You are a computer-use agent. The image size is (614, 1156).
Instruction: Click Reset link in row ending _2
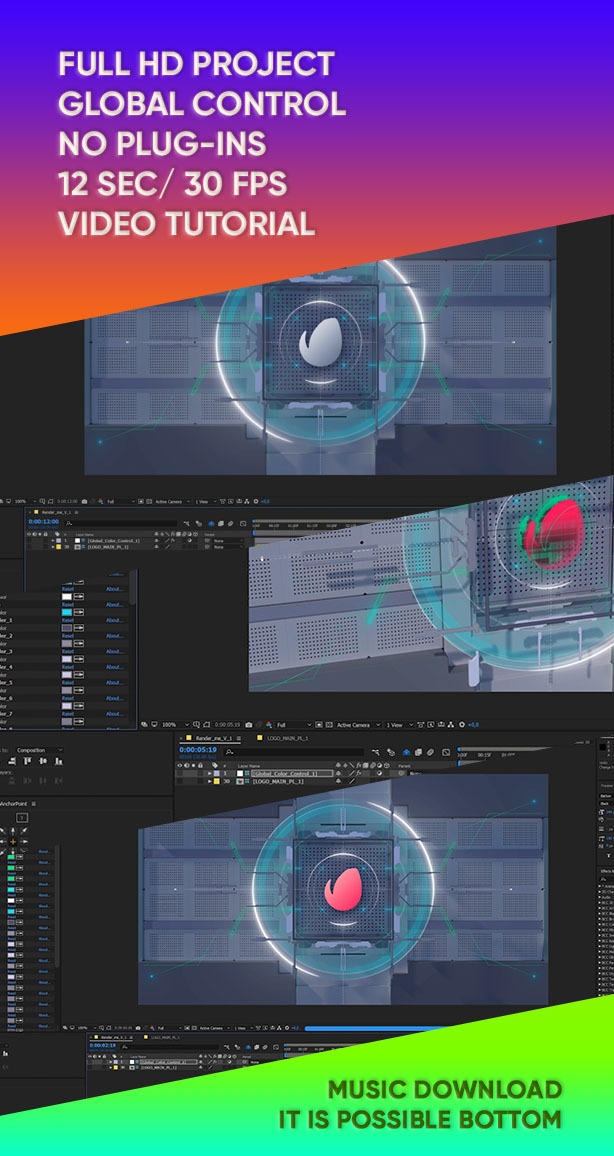click(68, 636)
